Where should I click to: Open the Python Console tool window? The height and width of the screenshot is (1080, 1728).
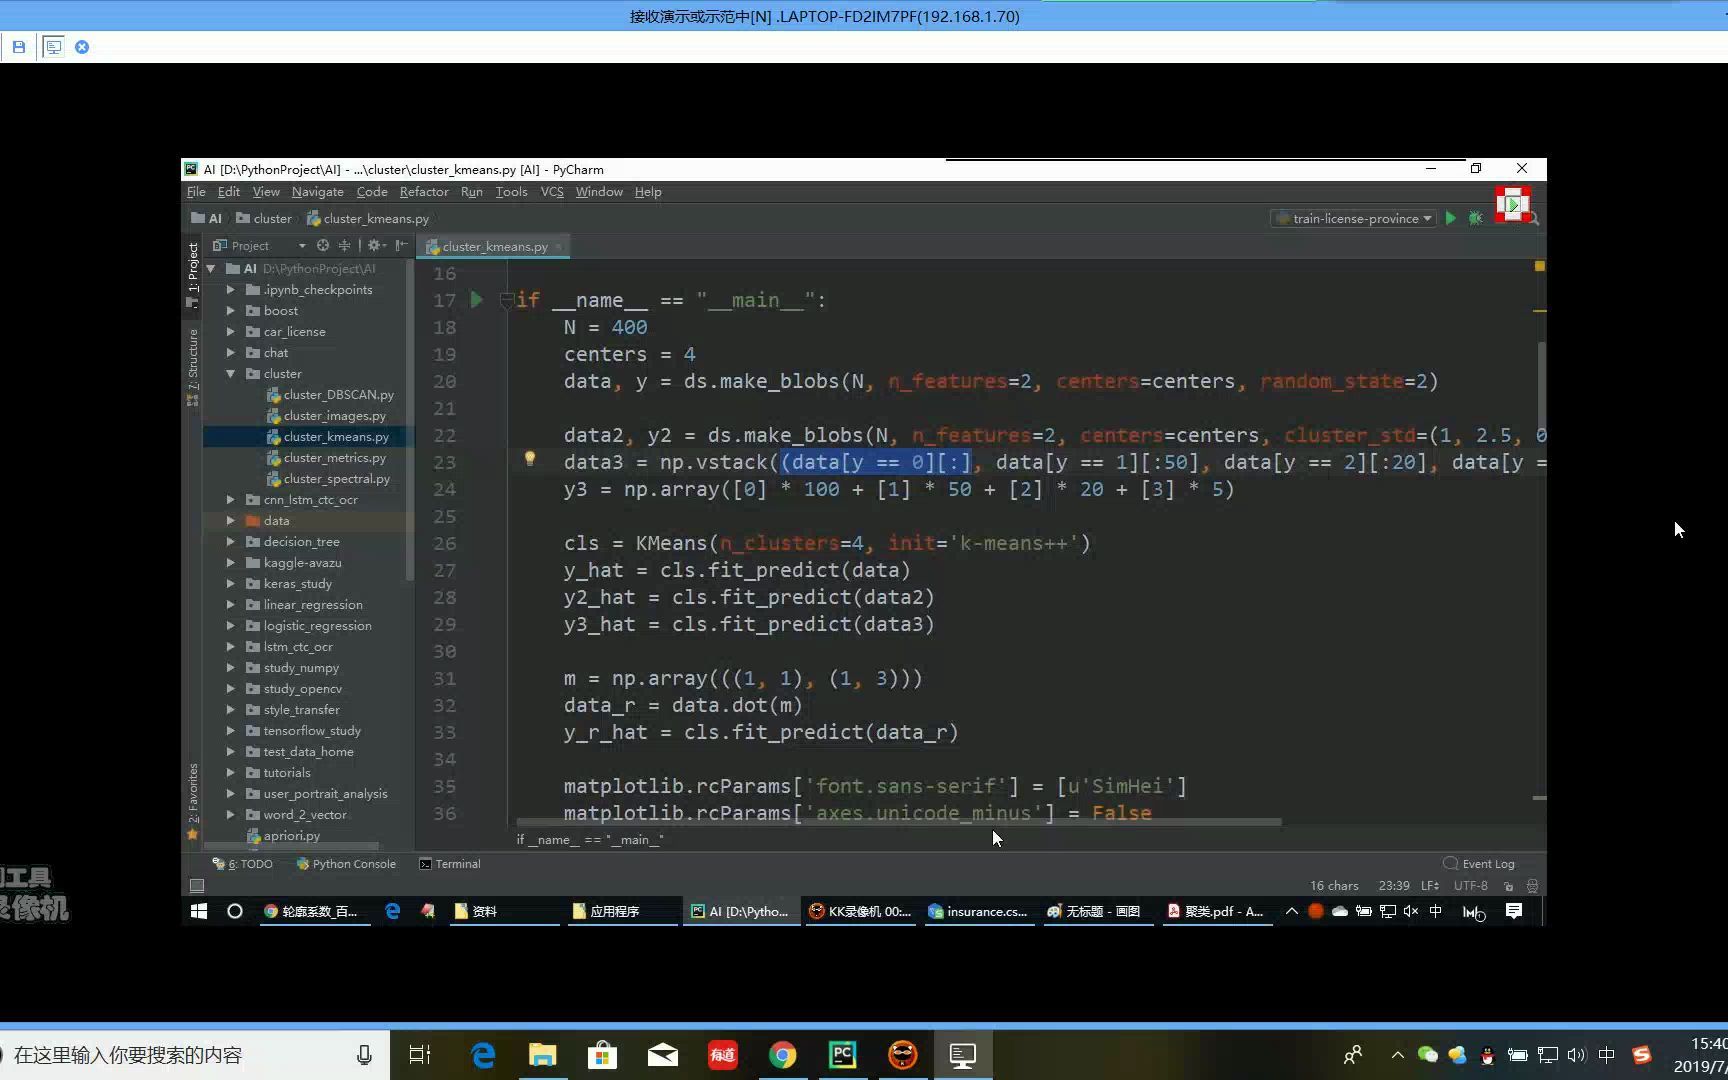coord(346,864)
